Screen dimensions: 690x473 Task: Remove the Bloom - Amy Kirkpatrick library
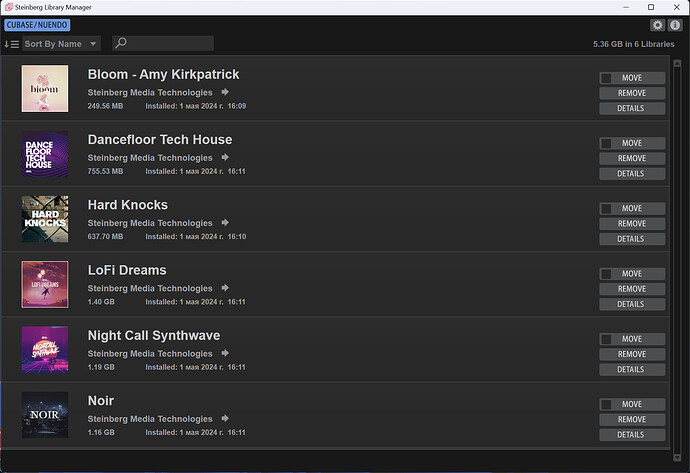(632, 93)
